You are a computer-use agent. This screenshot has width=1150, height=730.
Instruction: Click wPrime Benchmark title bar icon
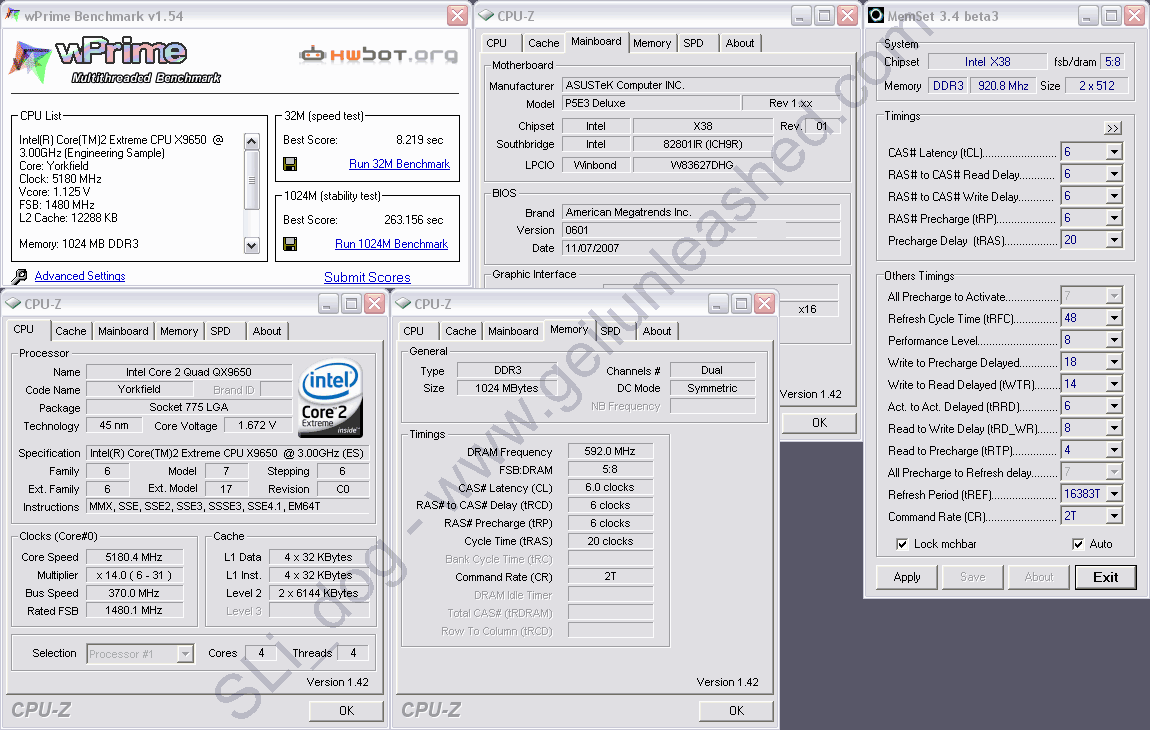12,15
